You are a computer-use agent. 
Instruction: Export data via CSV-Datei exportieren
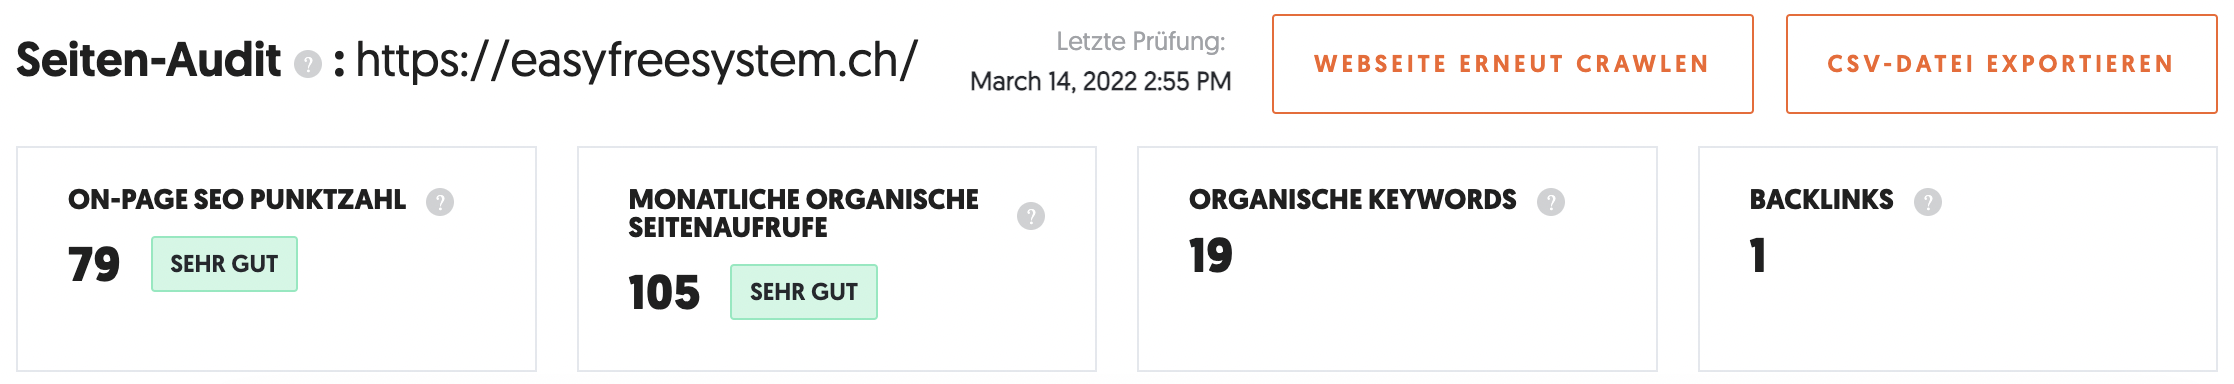pos(2002,64)
